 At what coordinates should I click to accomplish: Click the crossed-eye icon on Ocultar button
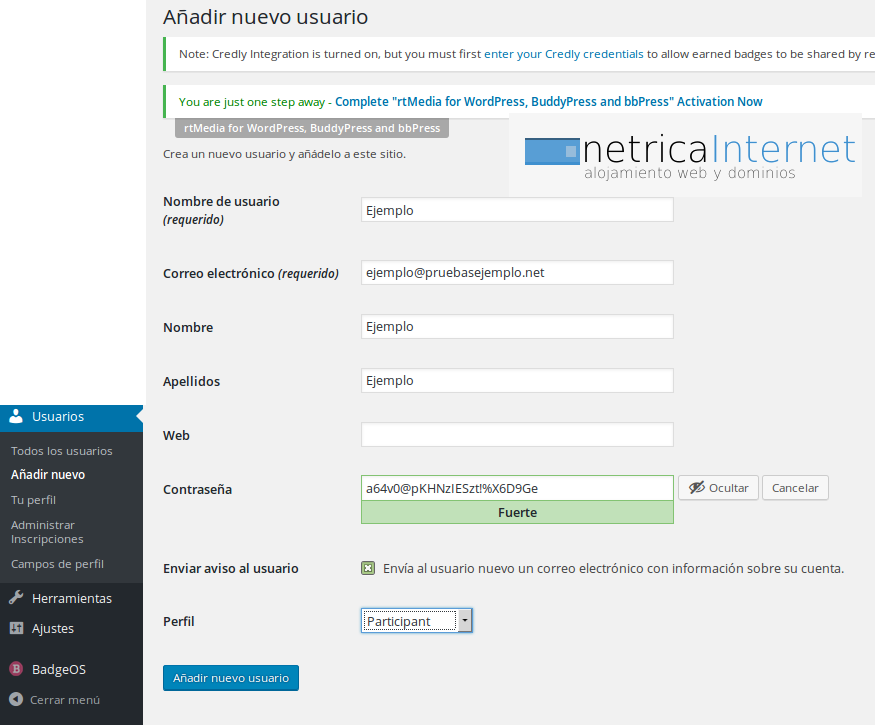coord(696,487)
